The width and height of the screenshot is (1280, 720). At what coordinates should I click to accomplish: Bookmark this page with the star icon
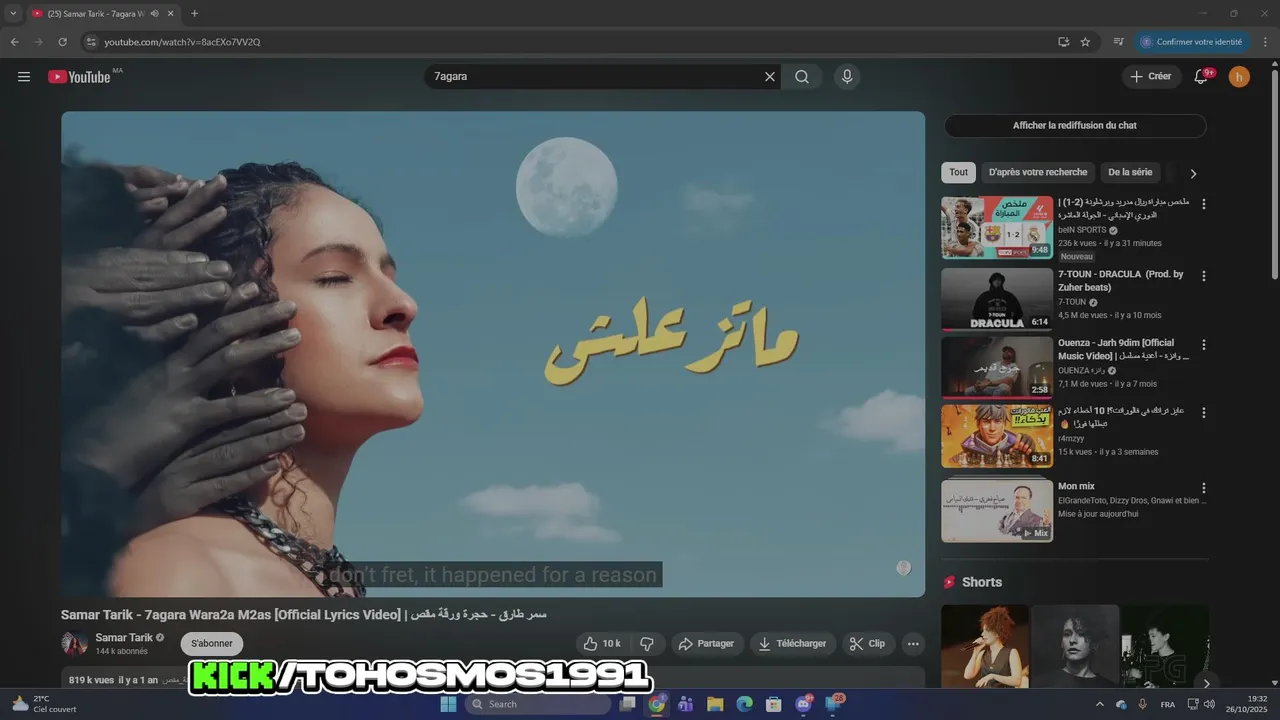click(x=1085, y=42)
